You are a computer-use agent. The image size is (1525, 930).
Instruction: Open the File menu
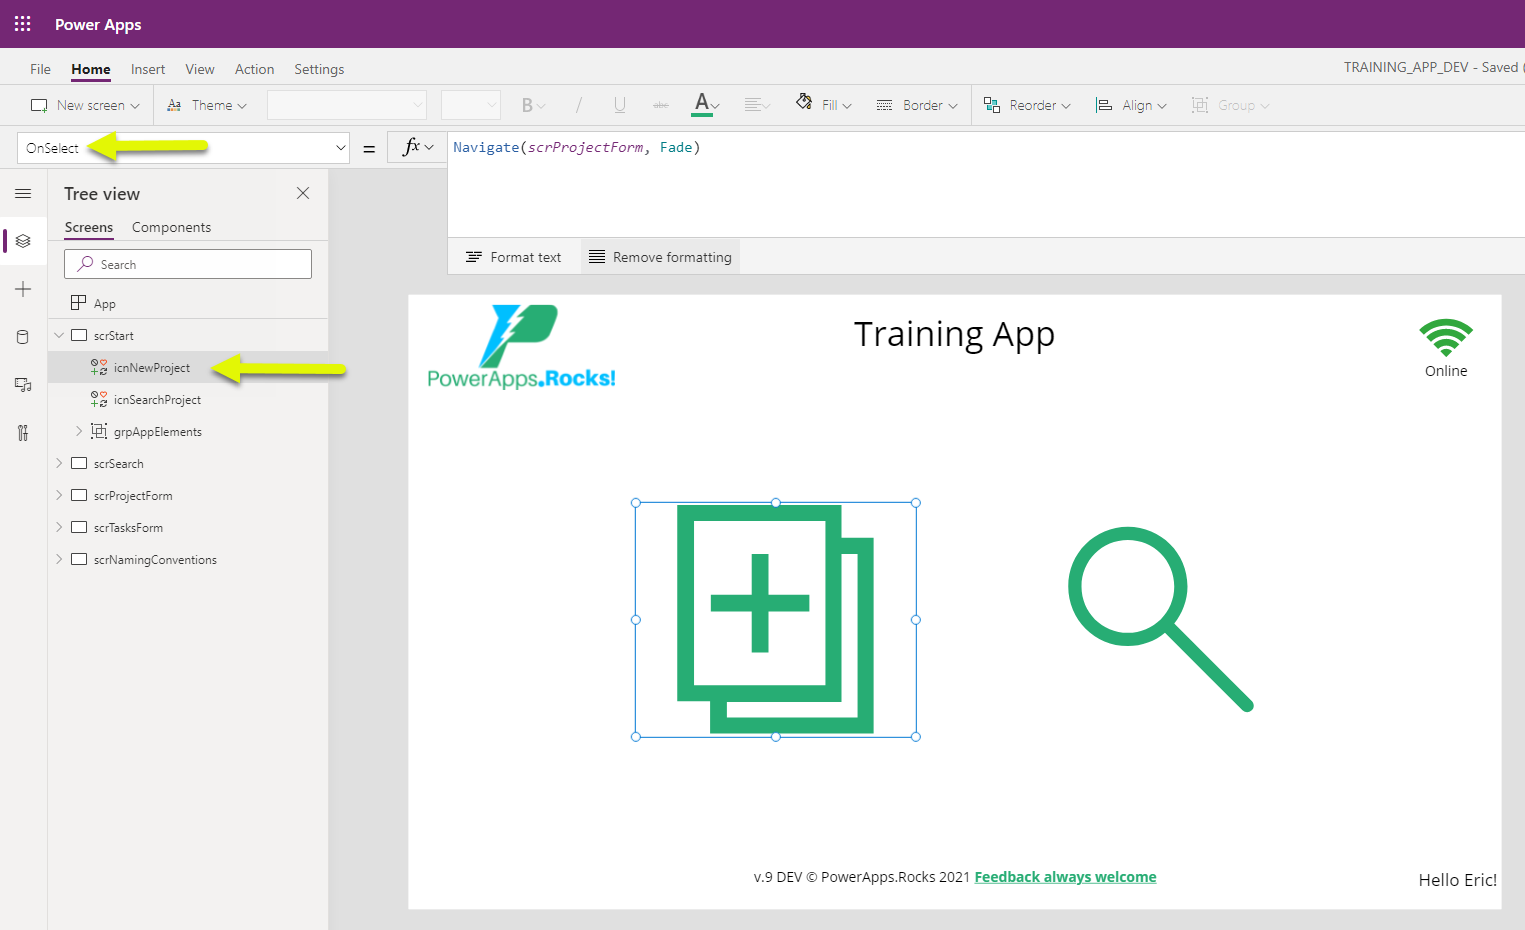pos(40,69)
